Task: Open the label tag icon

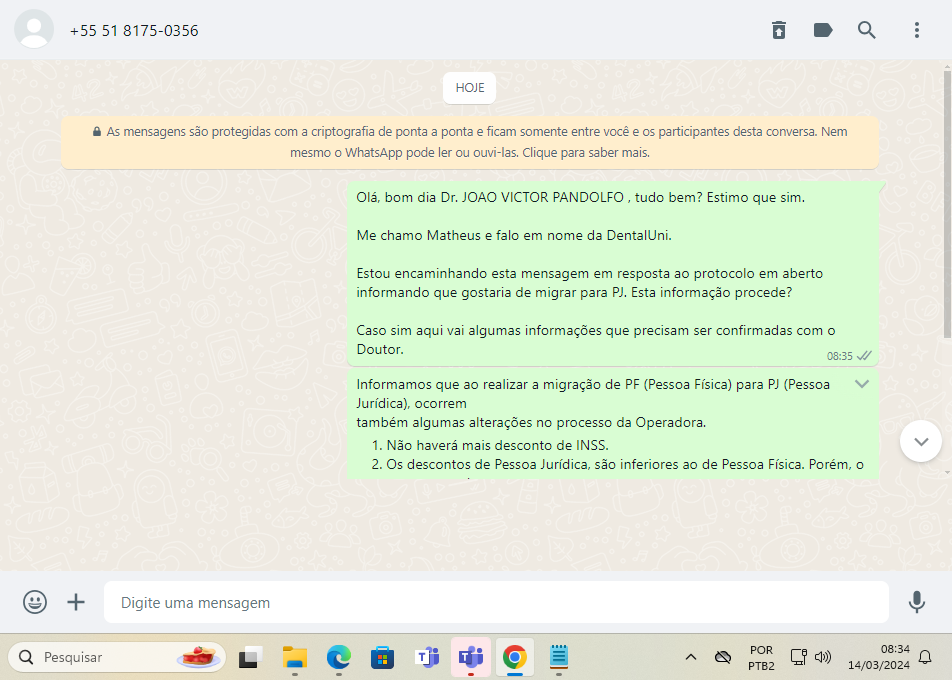Action: point(823,30)
